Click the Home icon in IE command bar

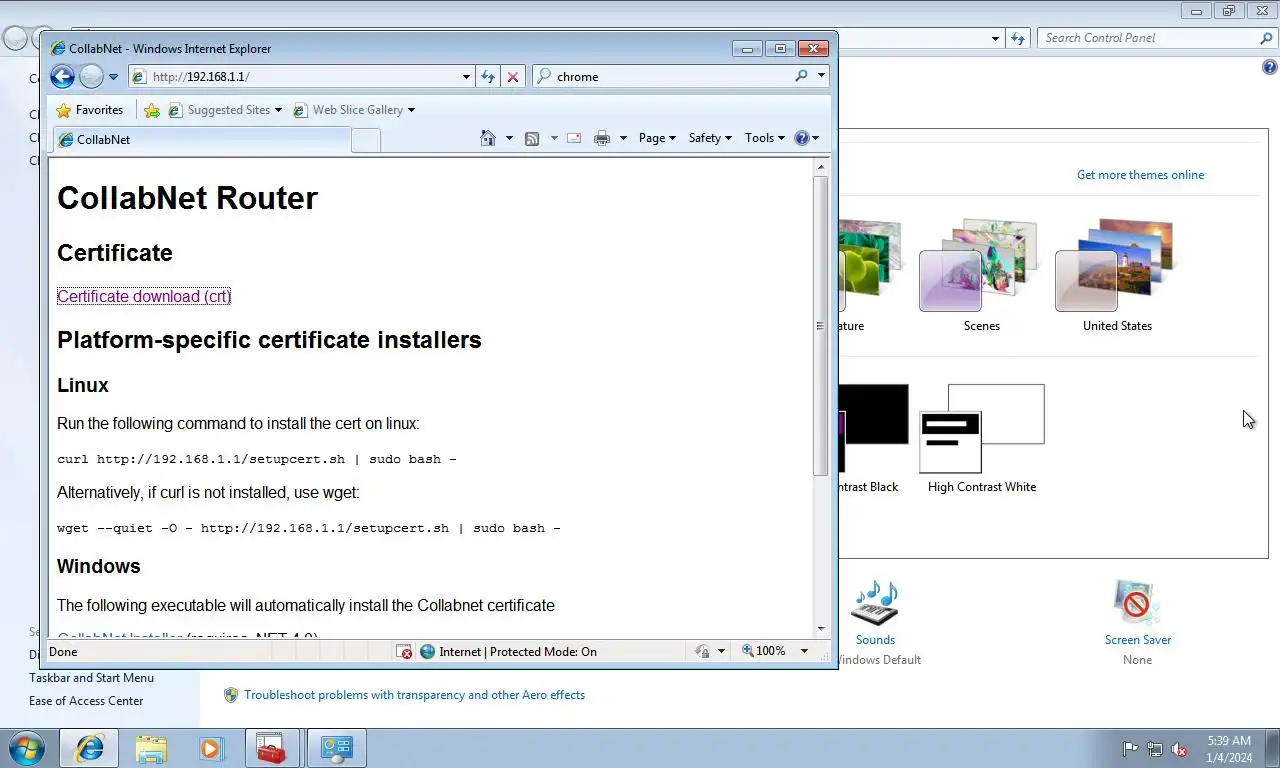488,138
